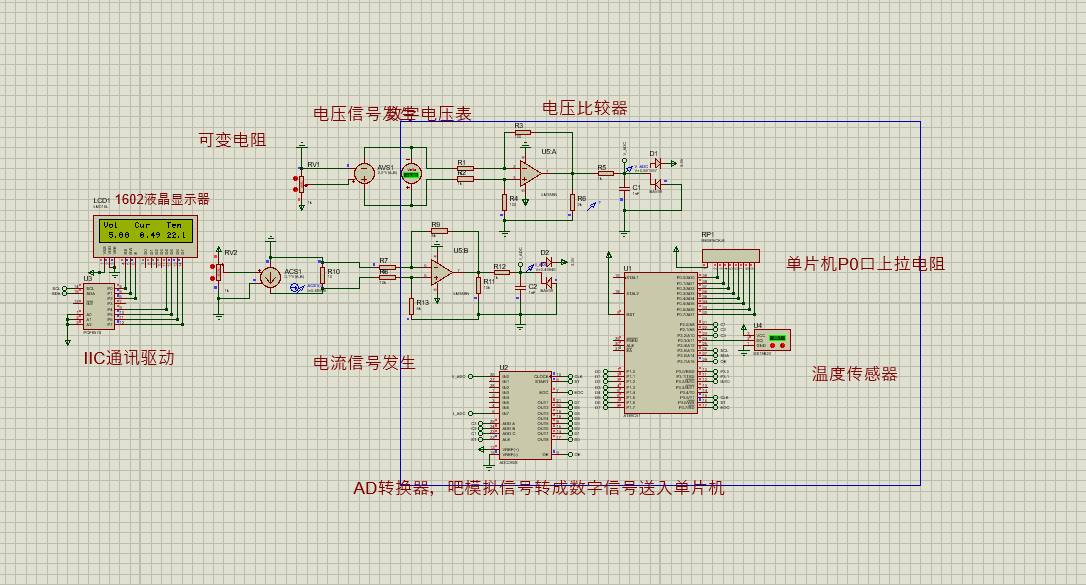Select the LCD1 1602 display screen
Image resolution: width=1086 pixels, height=585 pixels.
tap(145, 229)
